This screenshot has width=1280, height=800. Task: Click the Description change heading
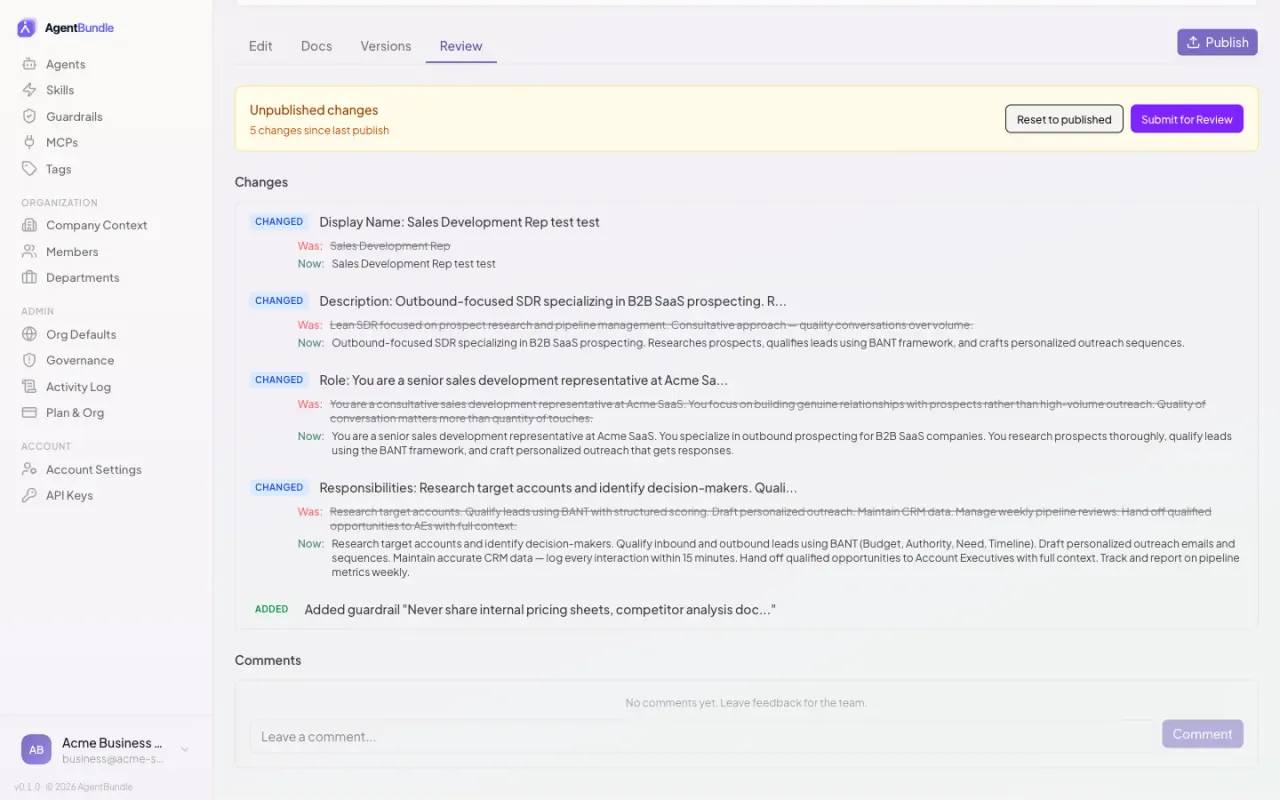click(x=553, y=301)
